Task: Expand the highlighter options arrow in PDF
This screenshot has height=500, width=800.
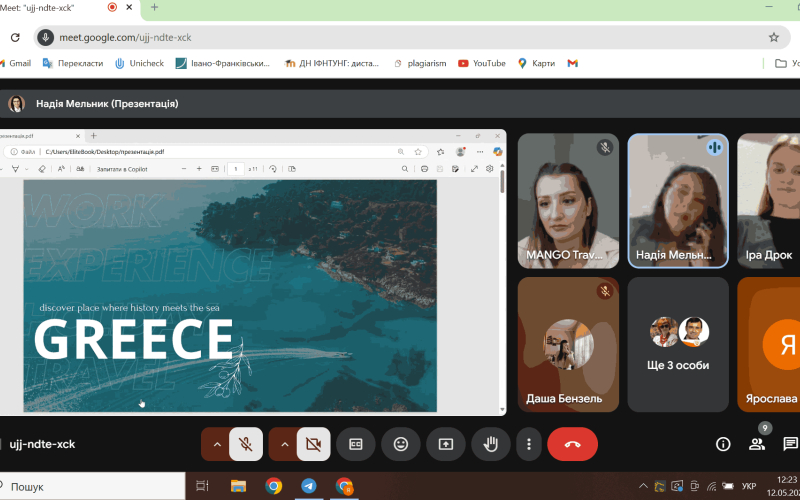Action: click(x=27, y=169)
